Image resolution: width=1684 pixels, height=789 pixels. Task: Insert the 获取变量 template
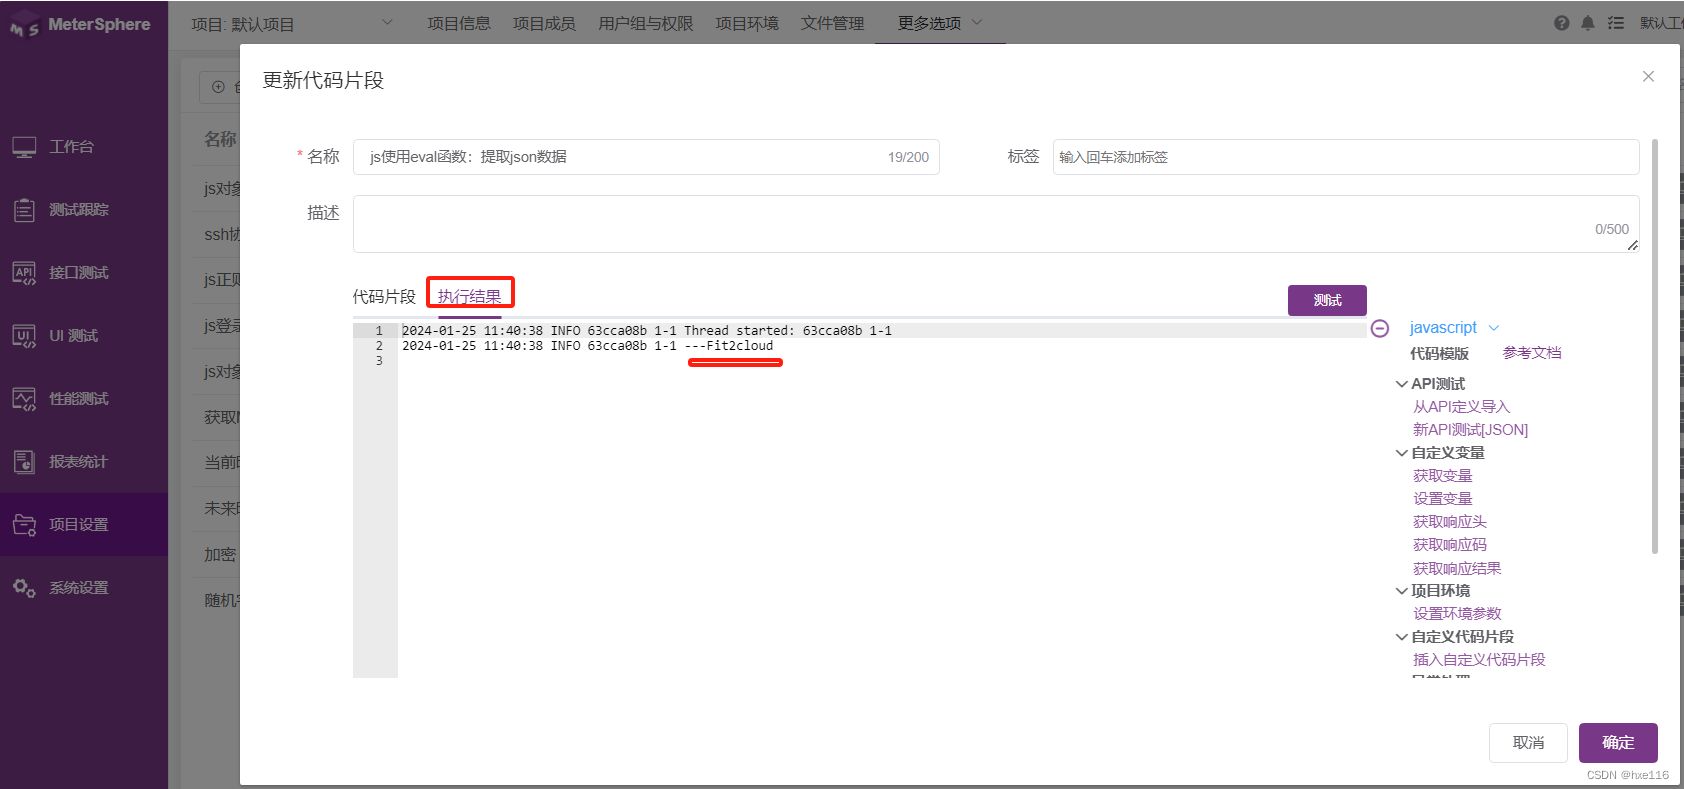coord(1442,476)
